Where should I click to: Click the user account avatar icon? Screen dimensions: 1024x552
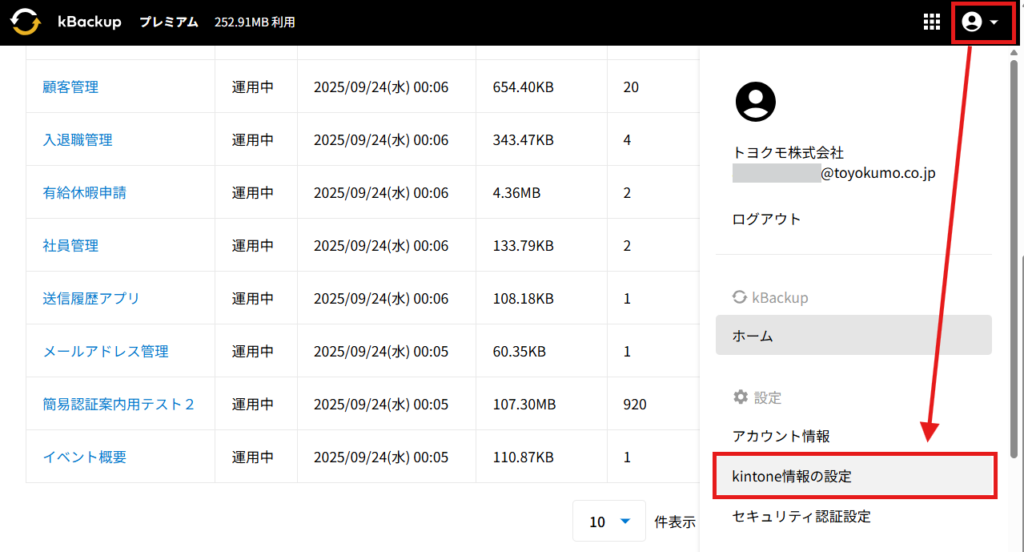pyautogui.click(x=971, y=22)
